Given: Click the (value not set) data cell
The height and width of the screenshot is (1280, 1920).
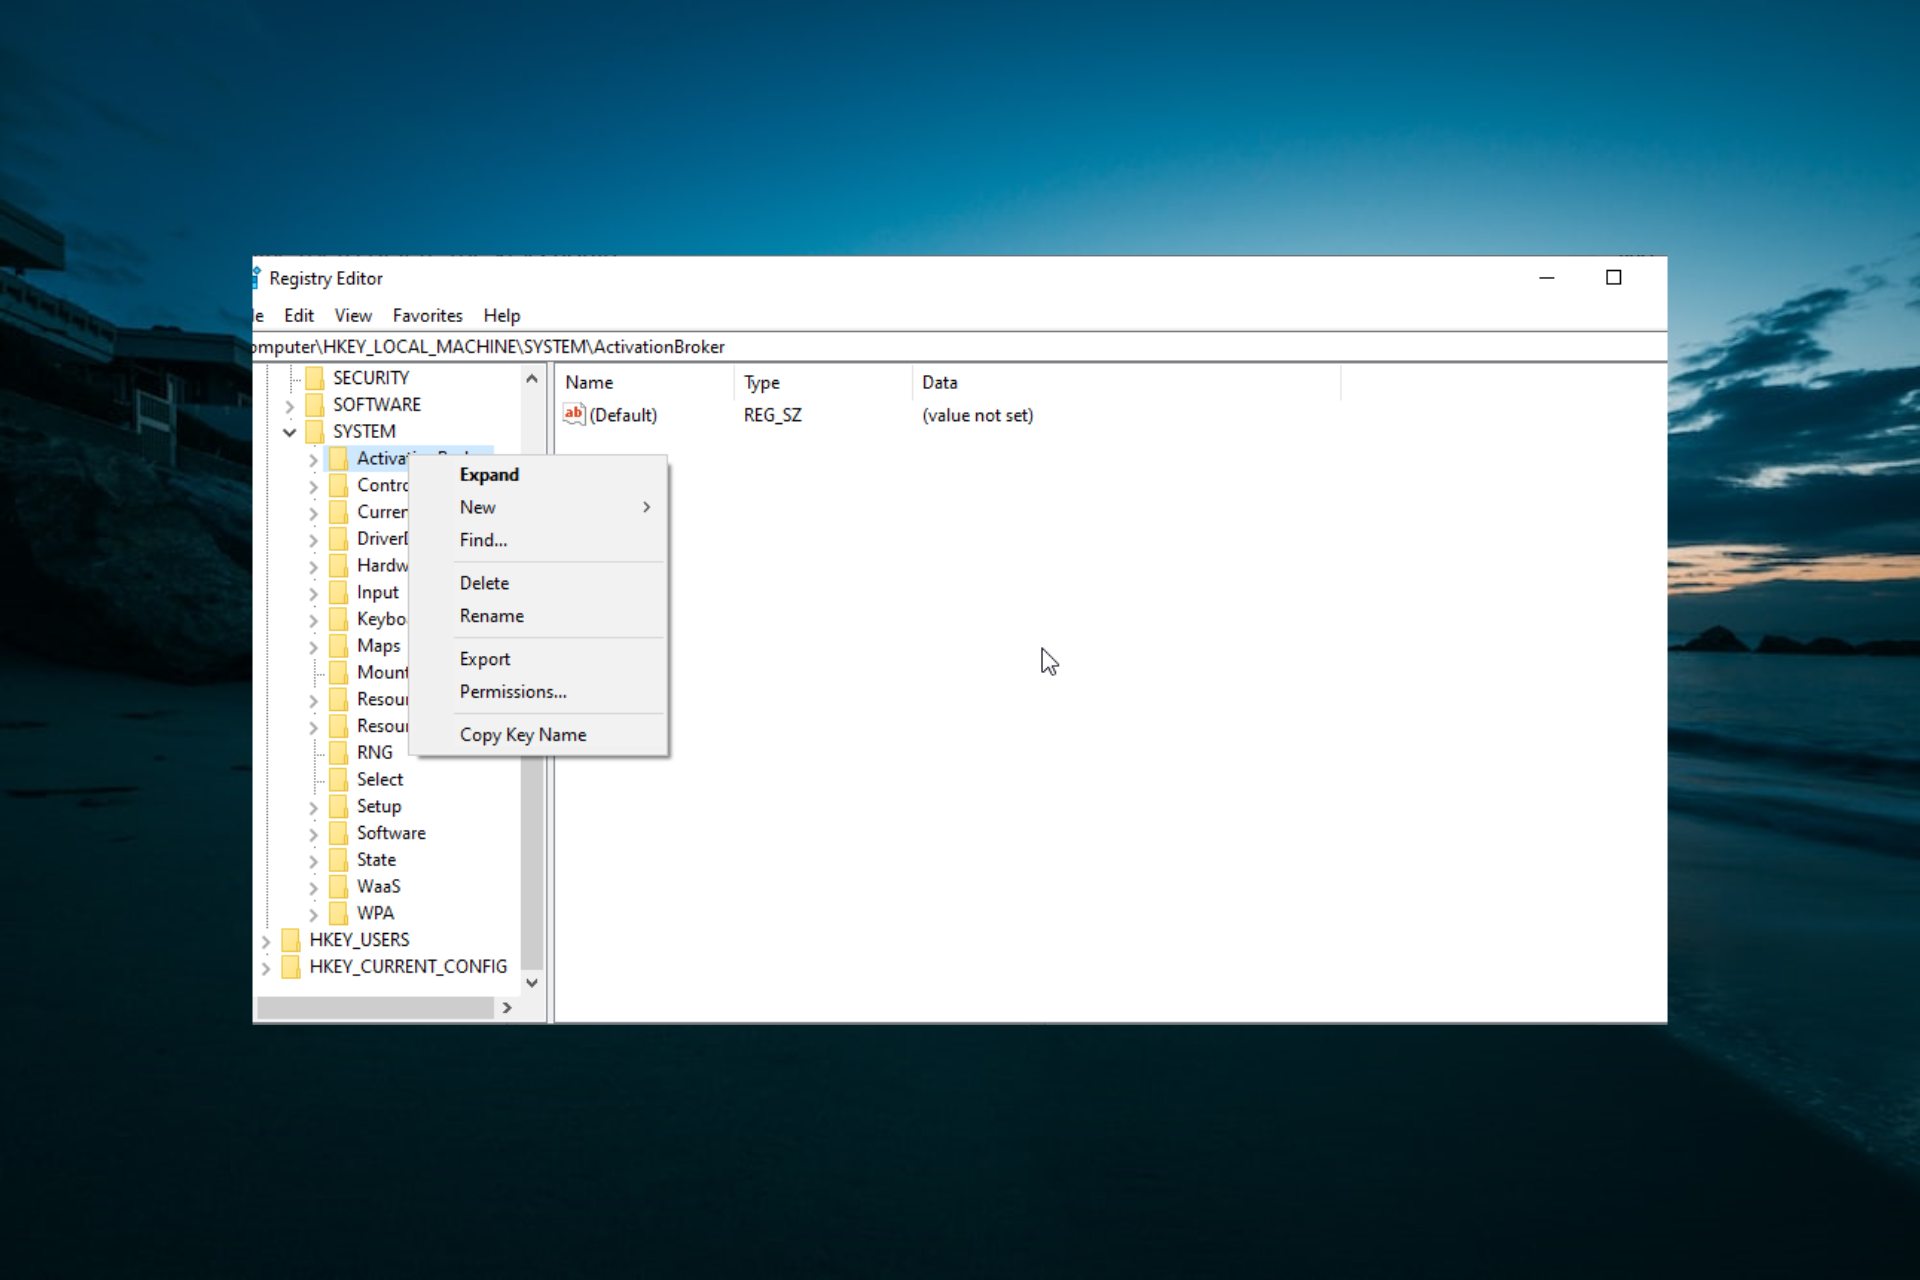Looking at the screenshot, I should [978, 415].
